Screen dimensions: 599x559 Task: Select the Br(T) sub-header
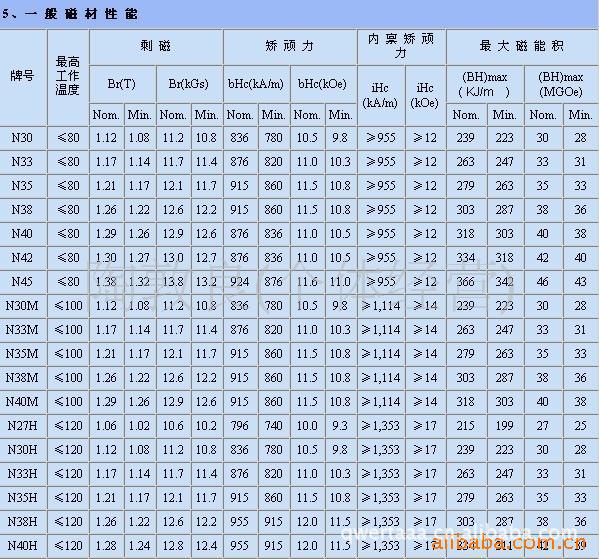coord(122,84)
